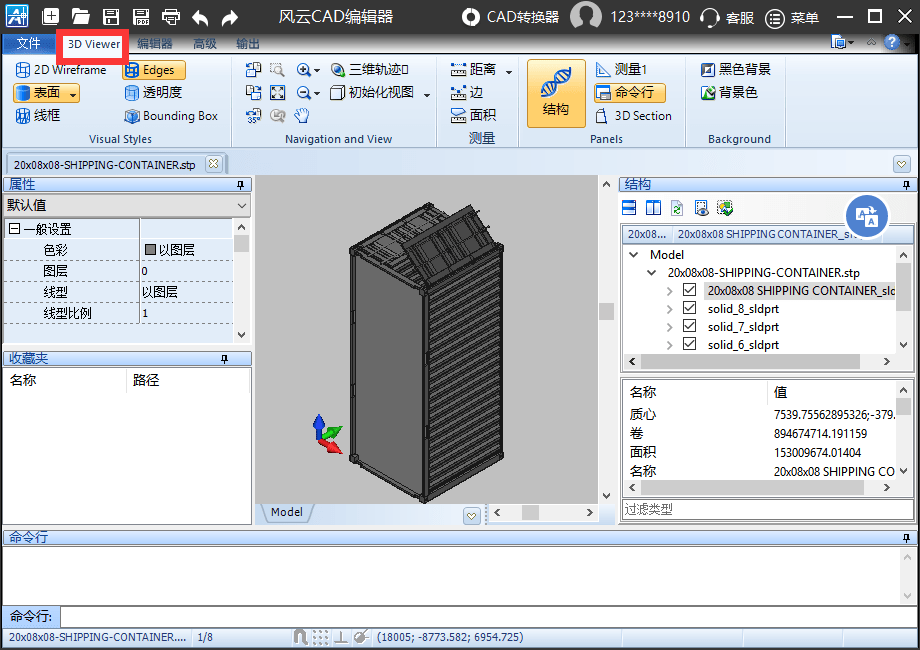The height and width of the screenshot is (650, 920).
Task: Switch to 黑色背景 black background
Action: click(x=736, y=70)
